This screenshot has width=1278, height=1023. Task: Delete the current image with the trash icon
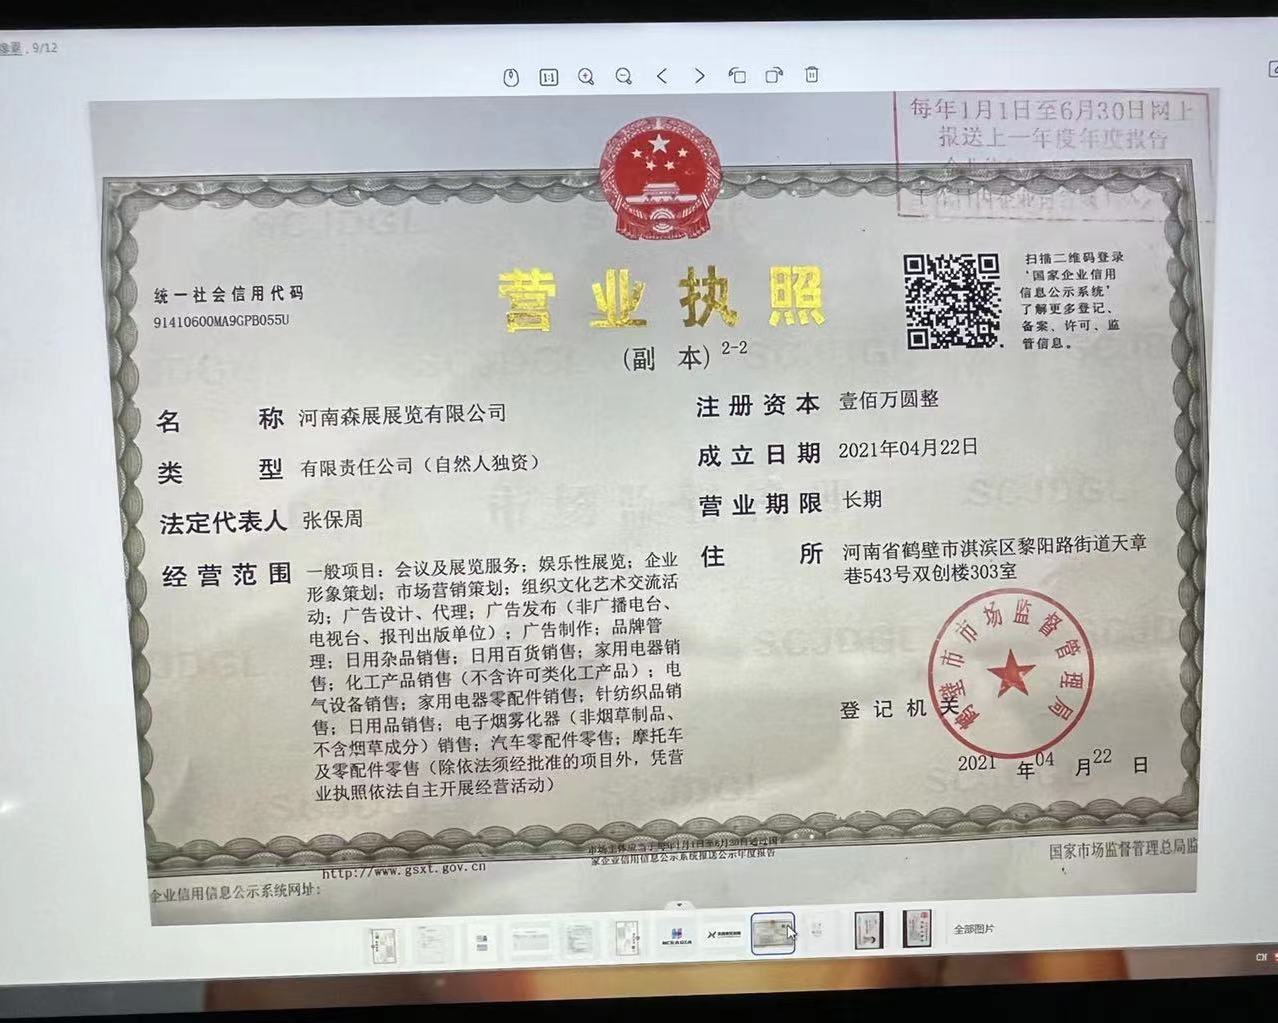[x=811, y=75]
